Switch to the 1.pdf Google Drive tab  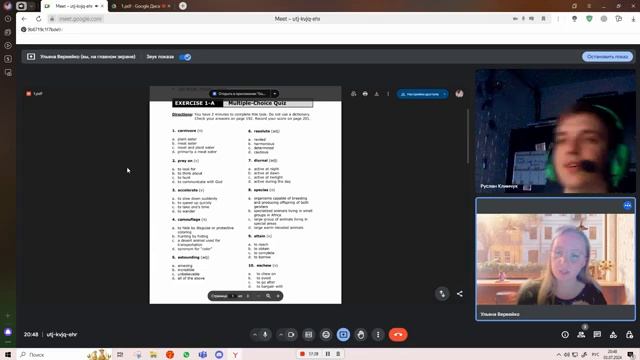[141, 6]
